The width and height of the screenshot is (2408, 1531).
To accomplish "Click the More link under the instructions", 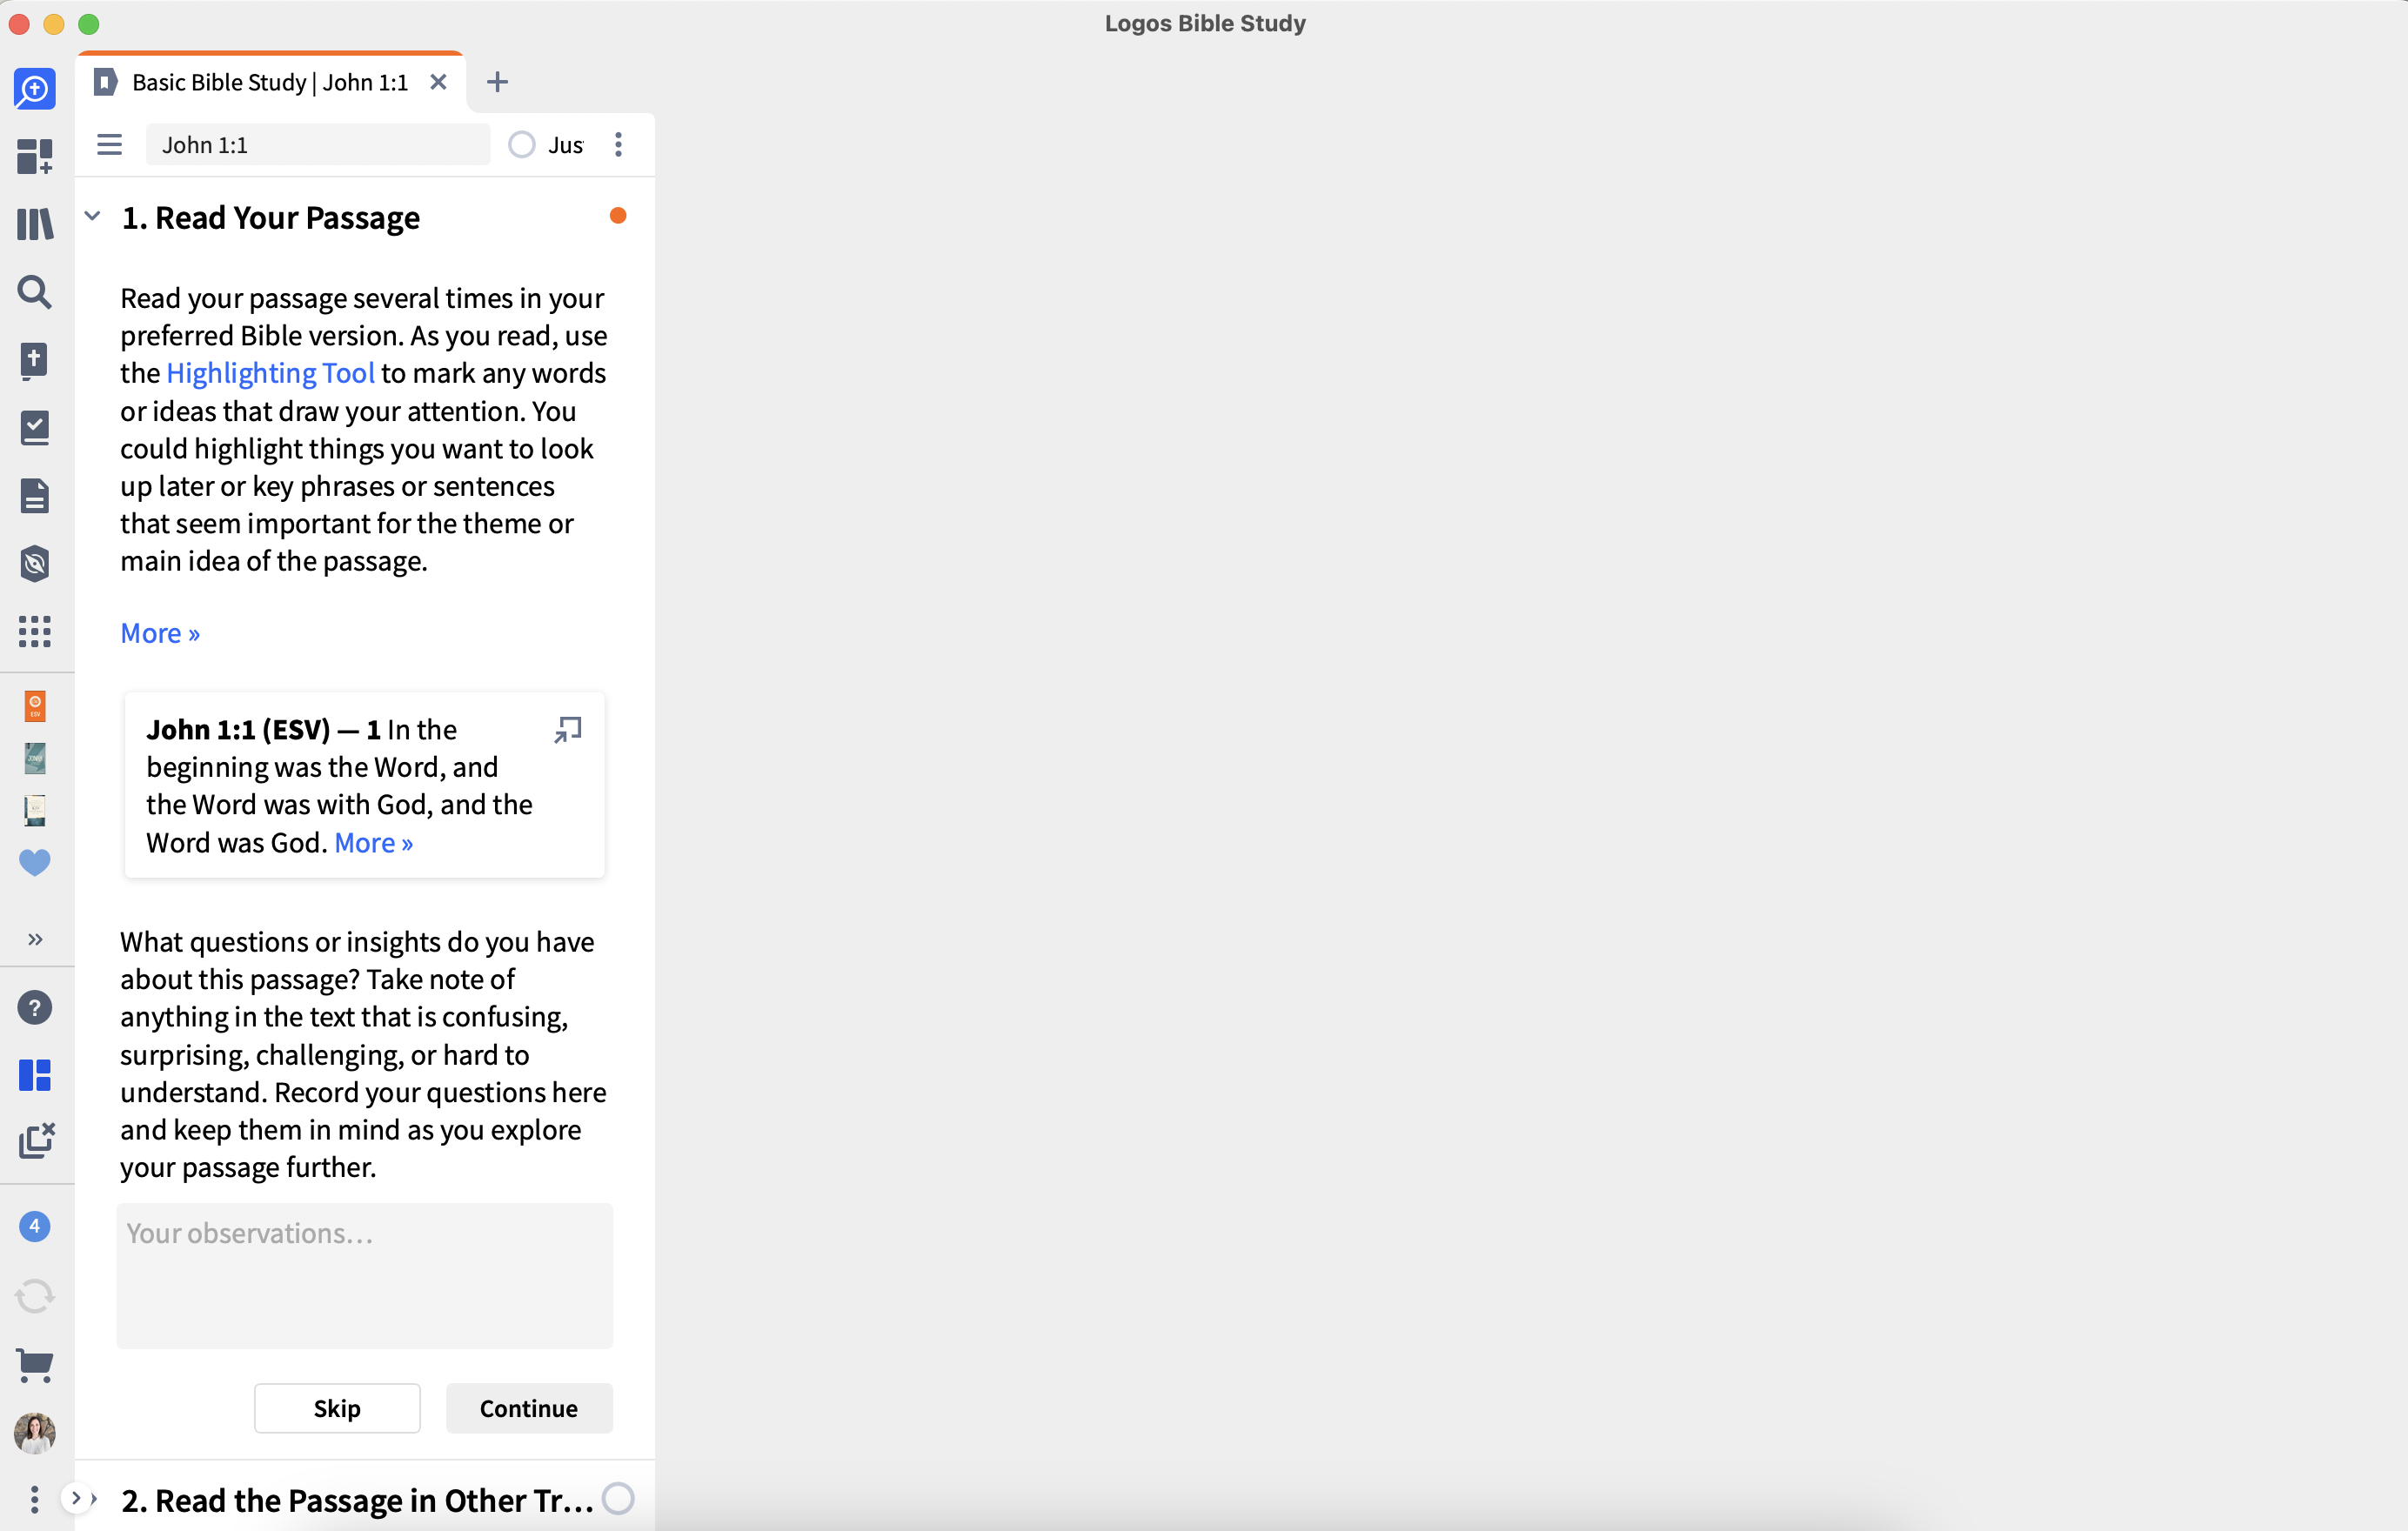I will click(160, 634).
